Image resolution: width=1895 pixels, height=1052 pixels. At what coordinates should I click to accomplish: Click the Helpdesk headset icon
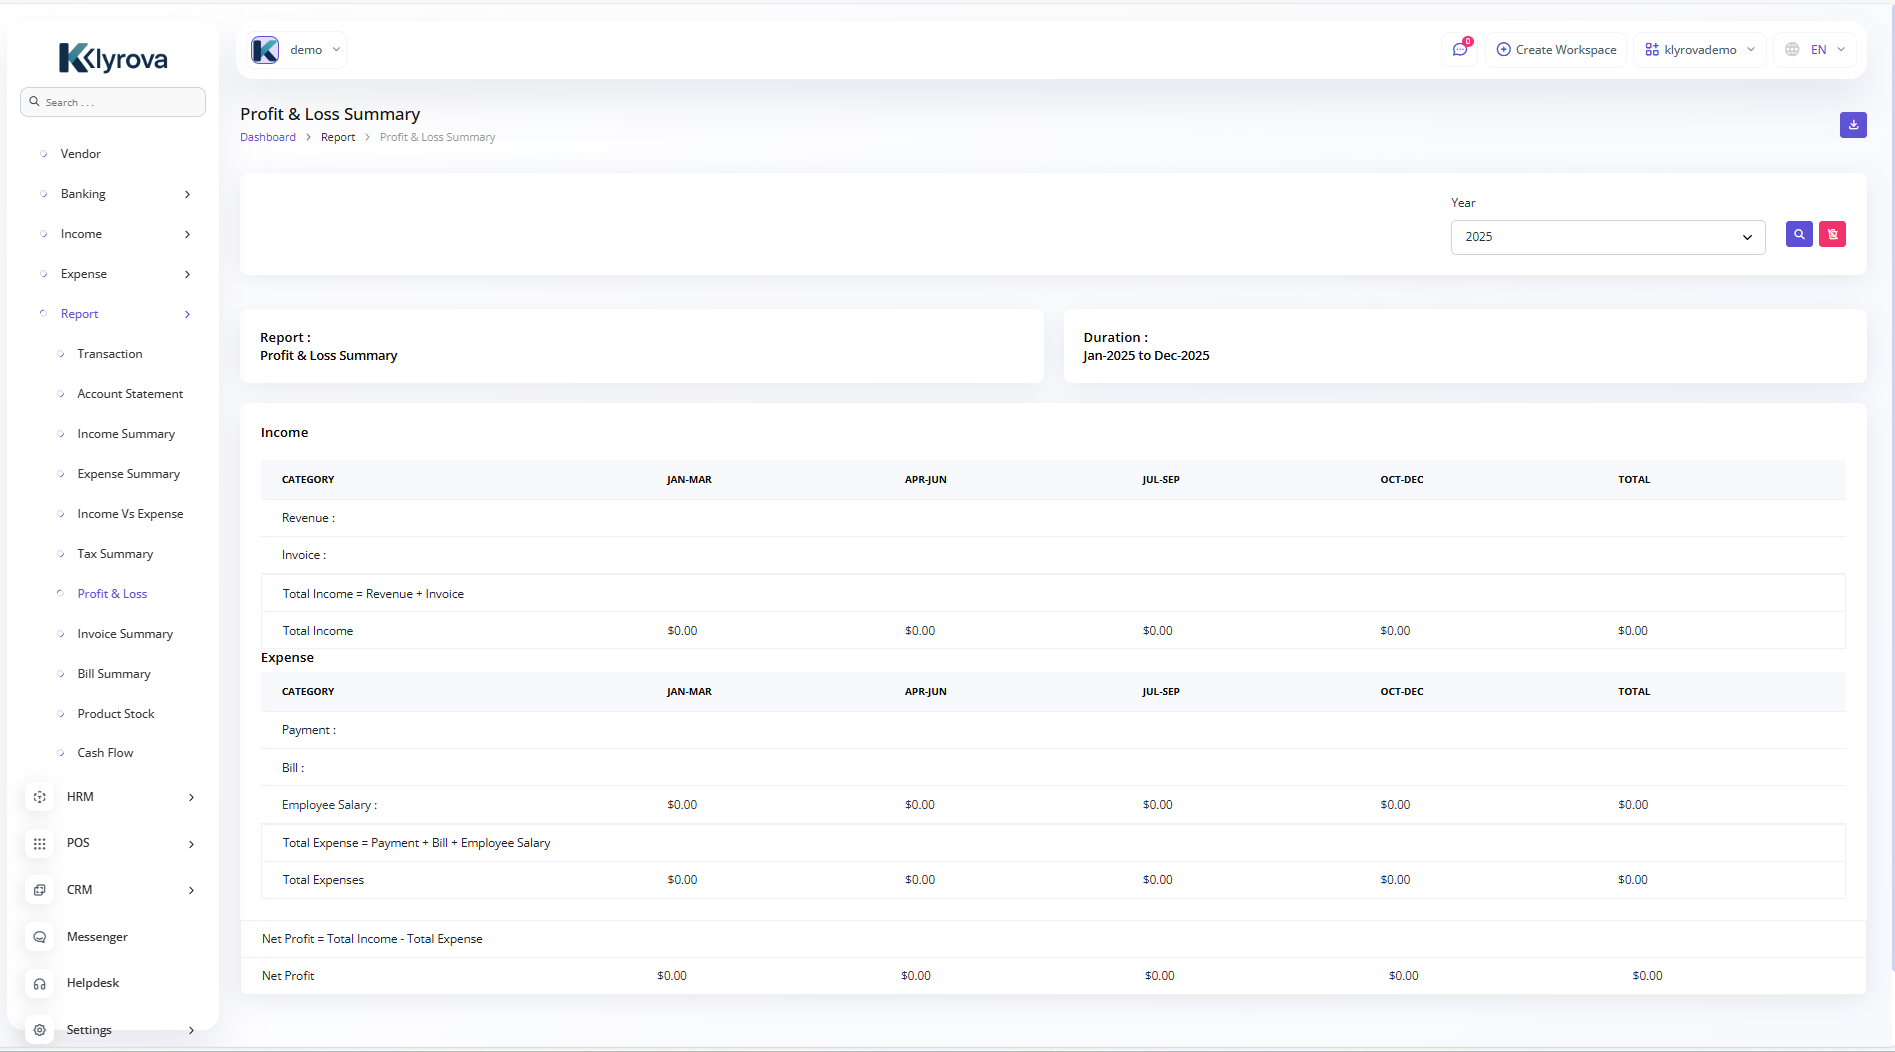pyautogui.click(x=40, y=984)
